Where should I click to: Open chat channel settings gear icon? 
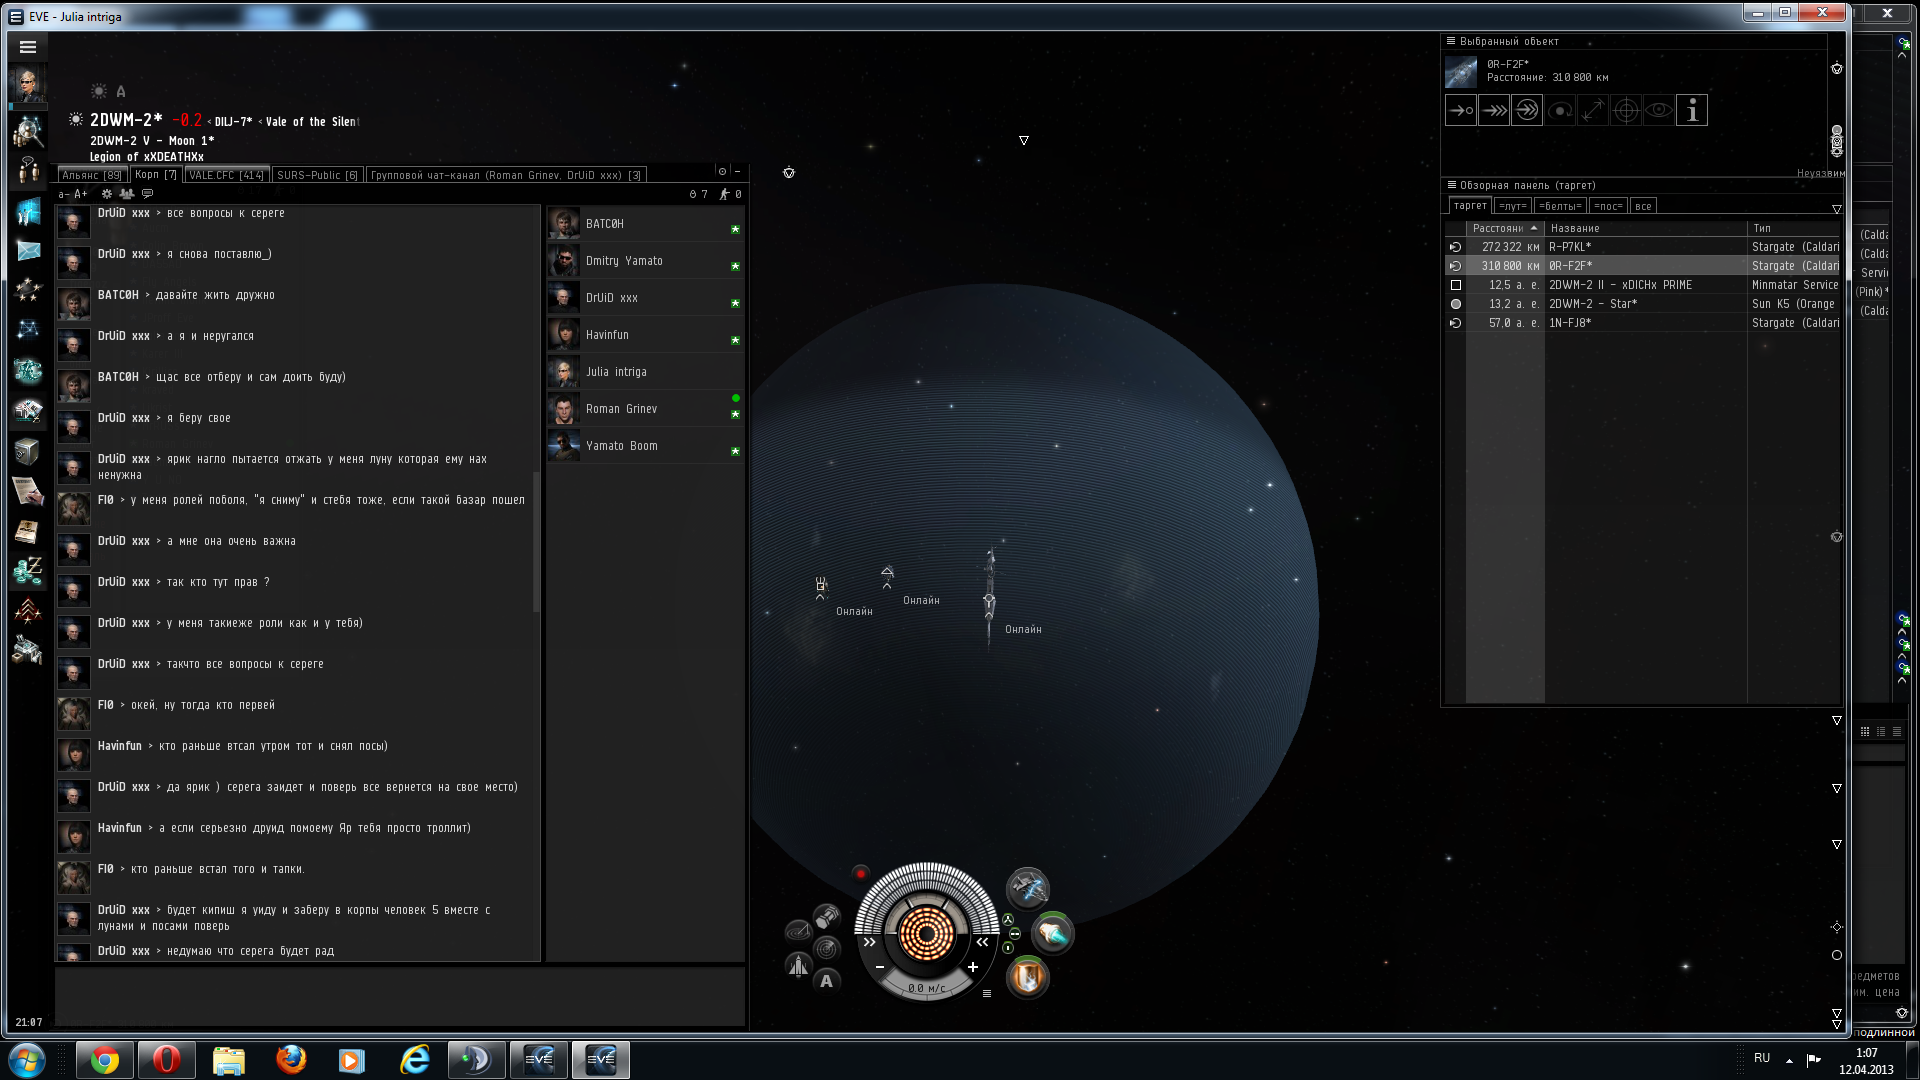coord(107,194)
